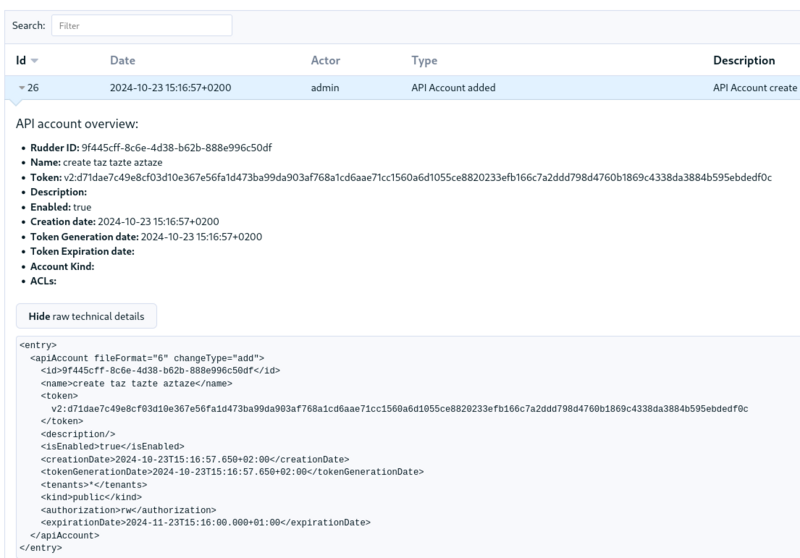800x558 pixels.
Task: Sort the table by the Actor column header
Action: 326,60
